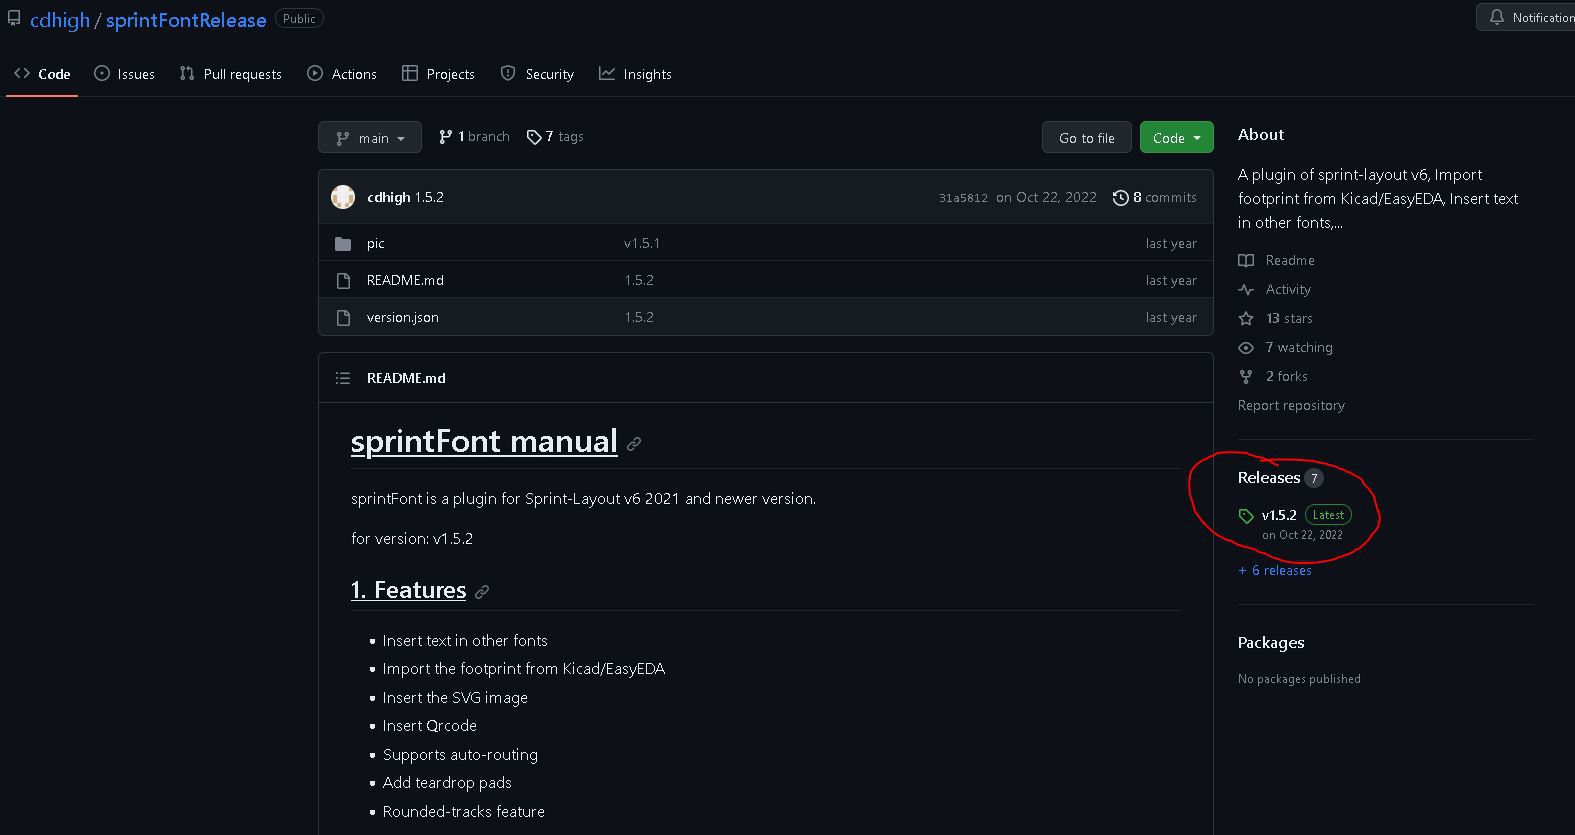
Task: Click Report repository link
Action: (x=1291, y=405)
